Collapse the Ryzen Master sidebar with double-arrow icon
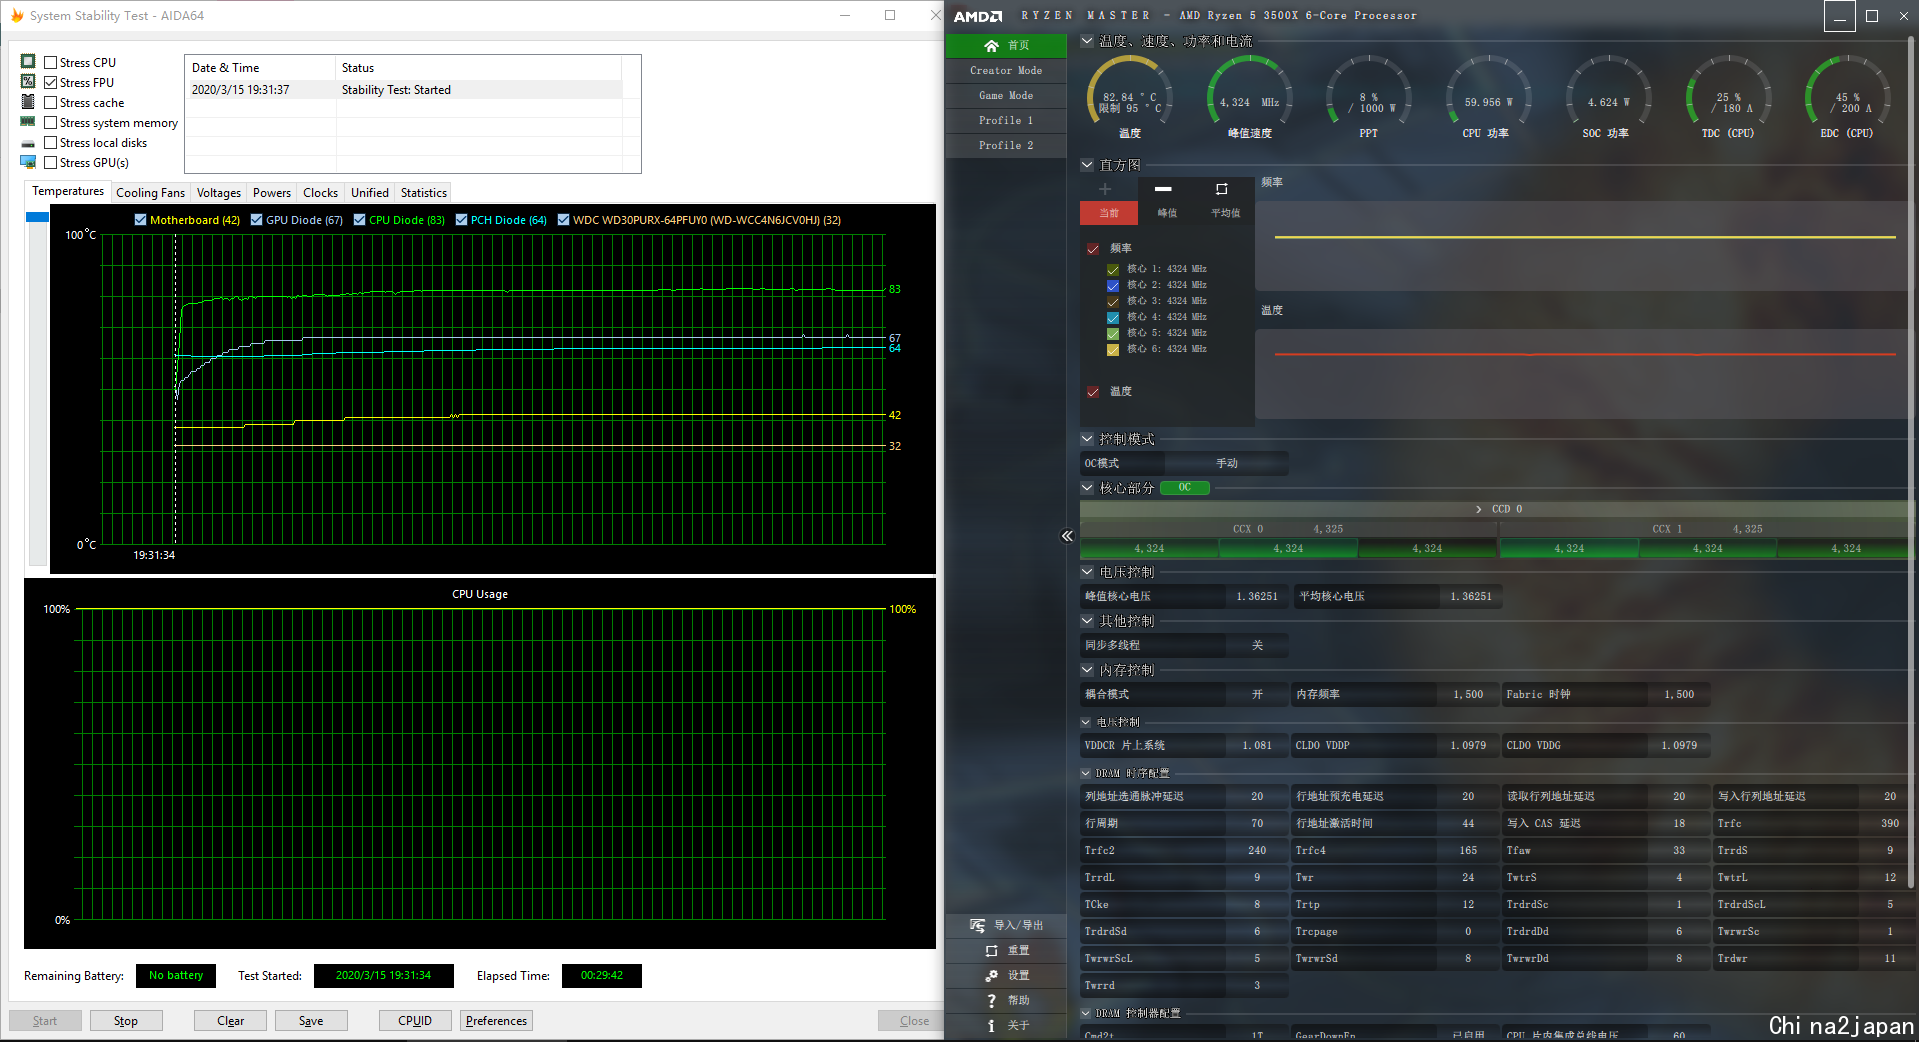1919x1042 pixels. point(1067,536)
